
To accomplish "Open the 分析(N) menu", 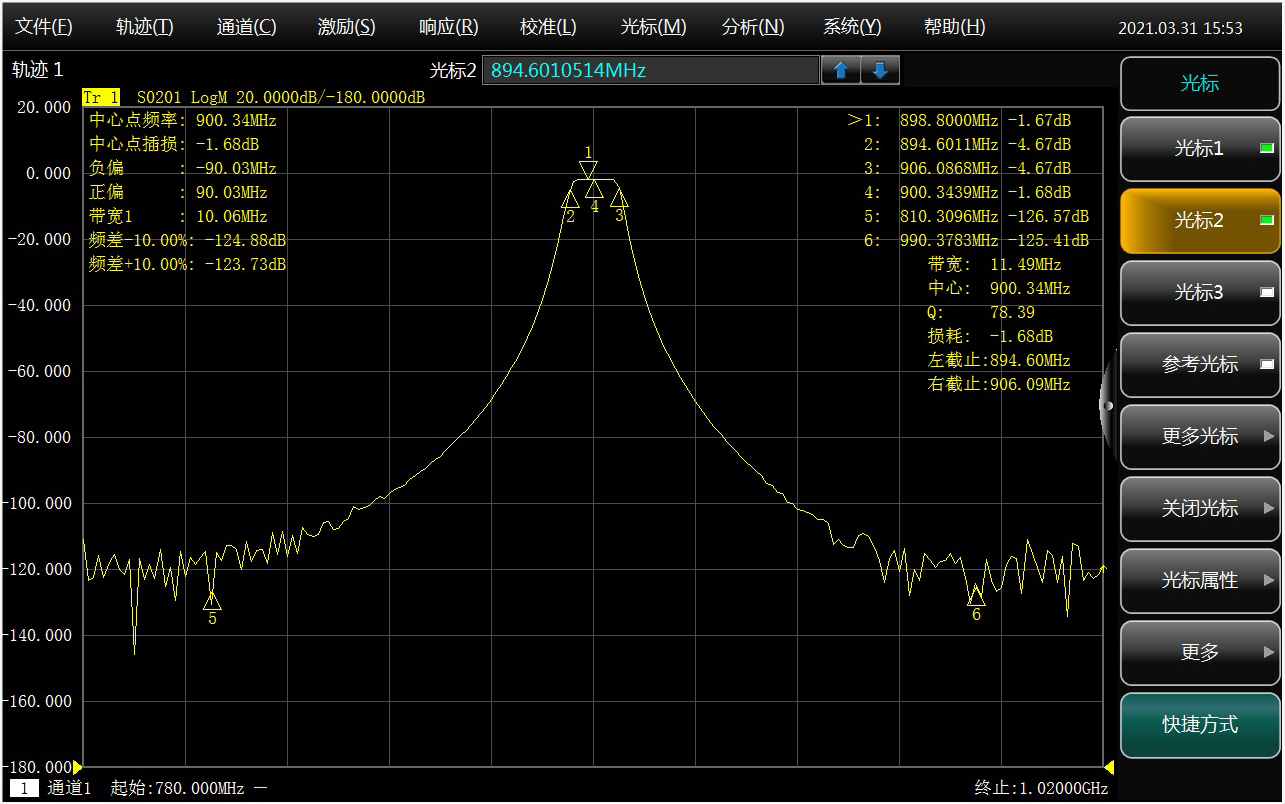I will (752, 27).
